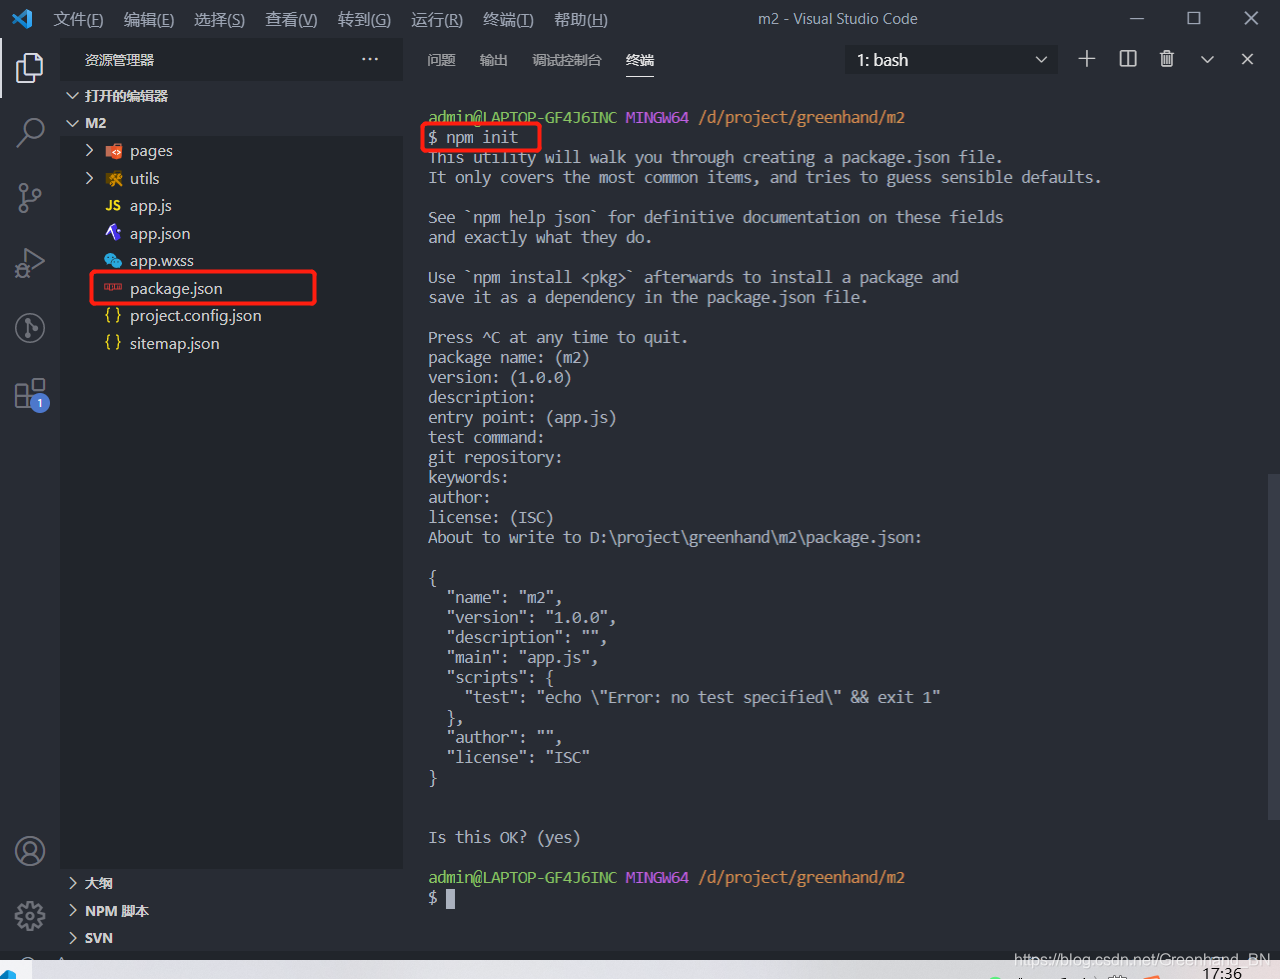1280x979 pixels.
Task: Open Explorer panel more actions ellipsis
Action: pyautogui.click(x=370, y=60)
